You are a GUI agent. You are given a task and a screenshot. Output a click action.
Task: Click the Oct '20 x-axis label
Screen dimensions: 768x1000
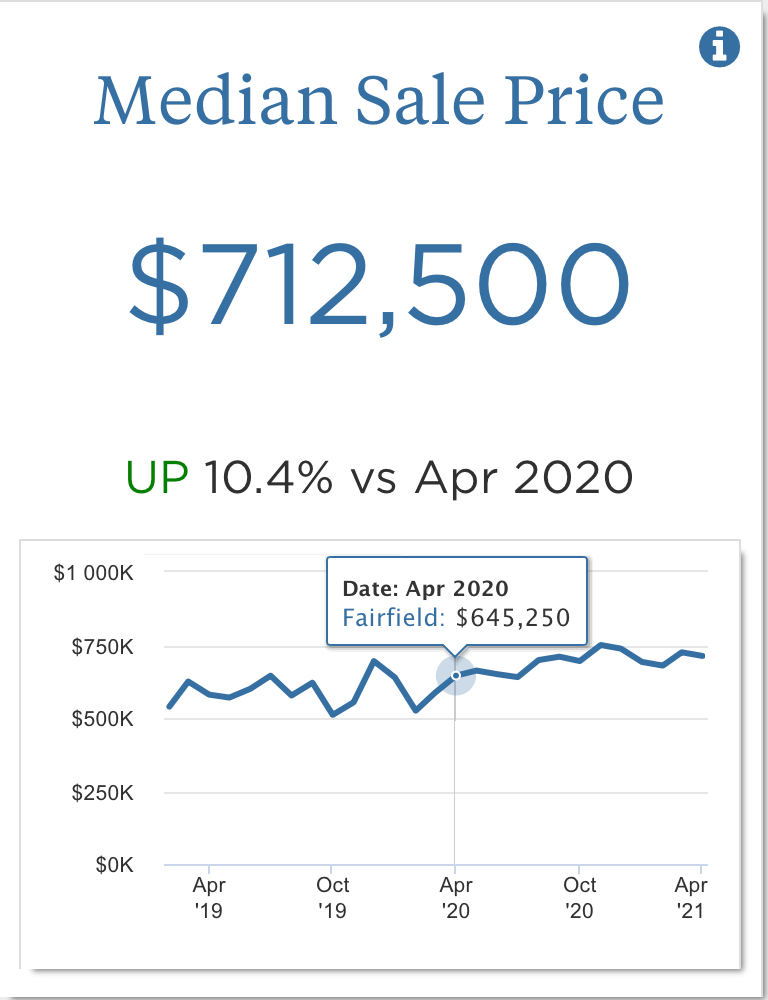click(580, 897)
